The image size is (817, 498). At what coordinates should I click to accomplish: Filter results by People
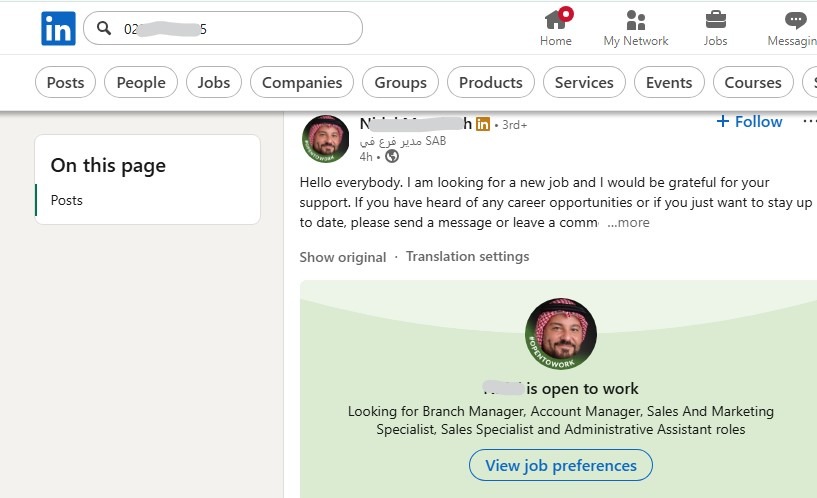point(141,82)
